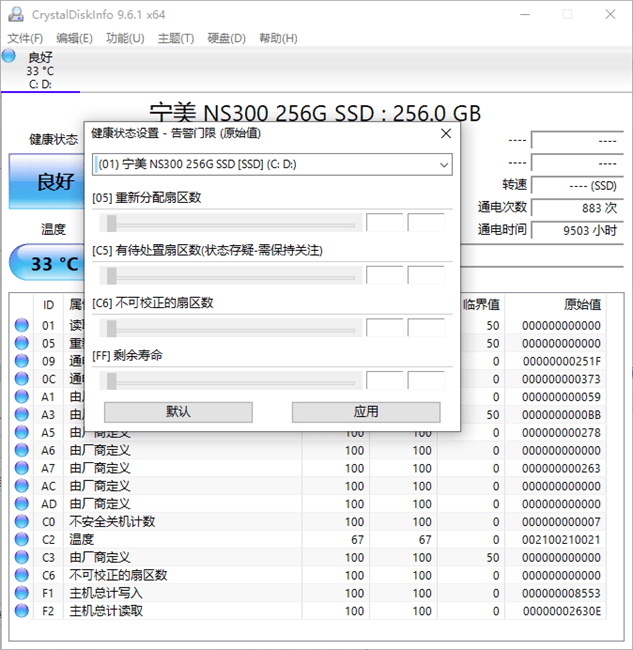Open the disk selection dropdown in dialog
The image size is (633, 650).
coord(272,164)
